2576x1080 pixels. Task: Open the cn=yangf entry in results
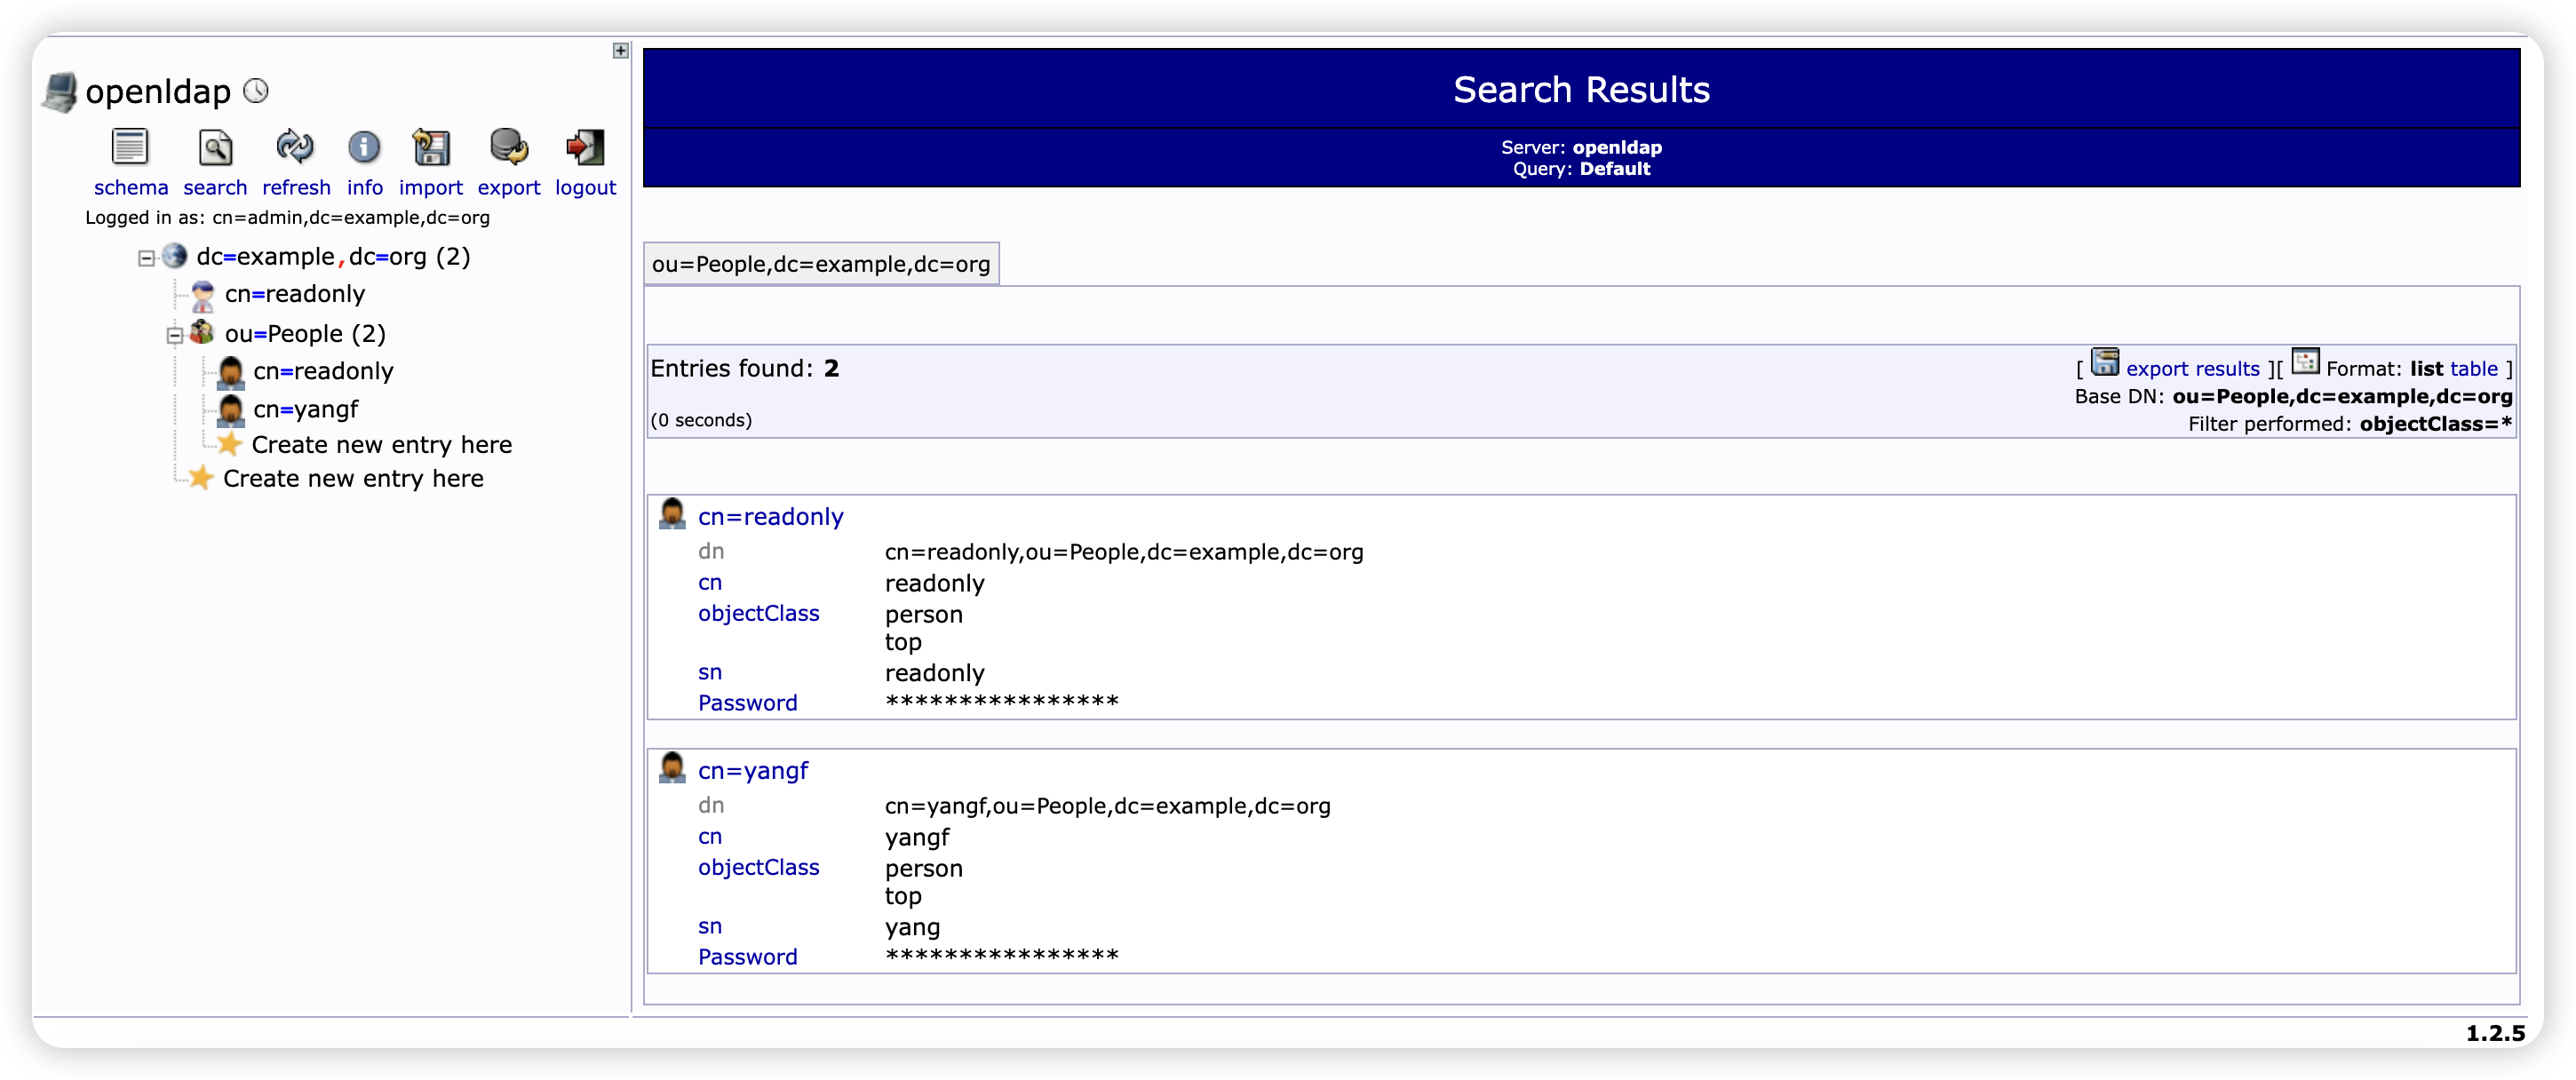[752, 770]
